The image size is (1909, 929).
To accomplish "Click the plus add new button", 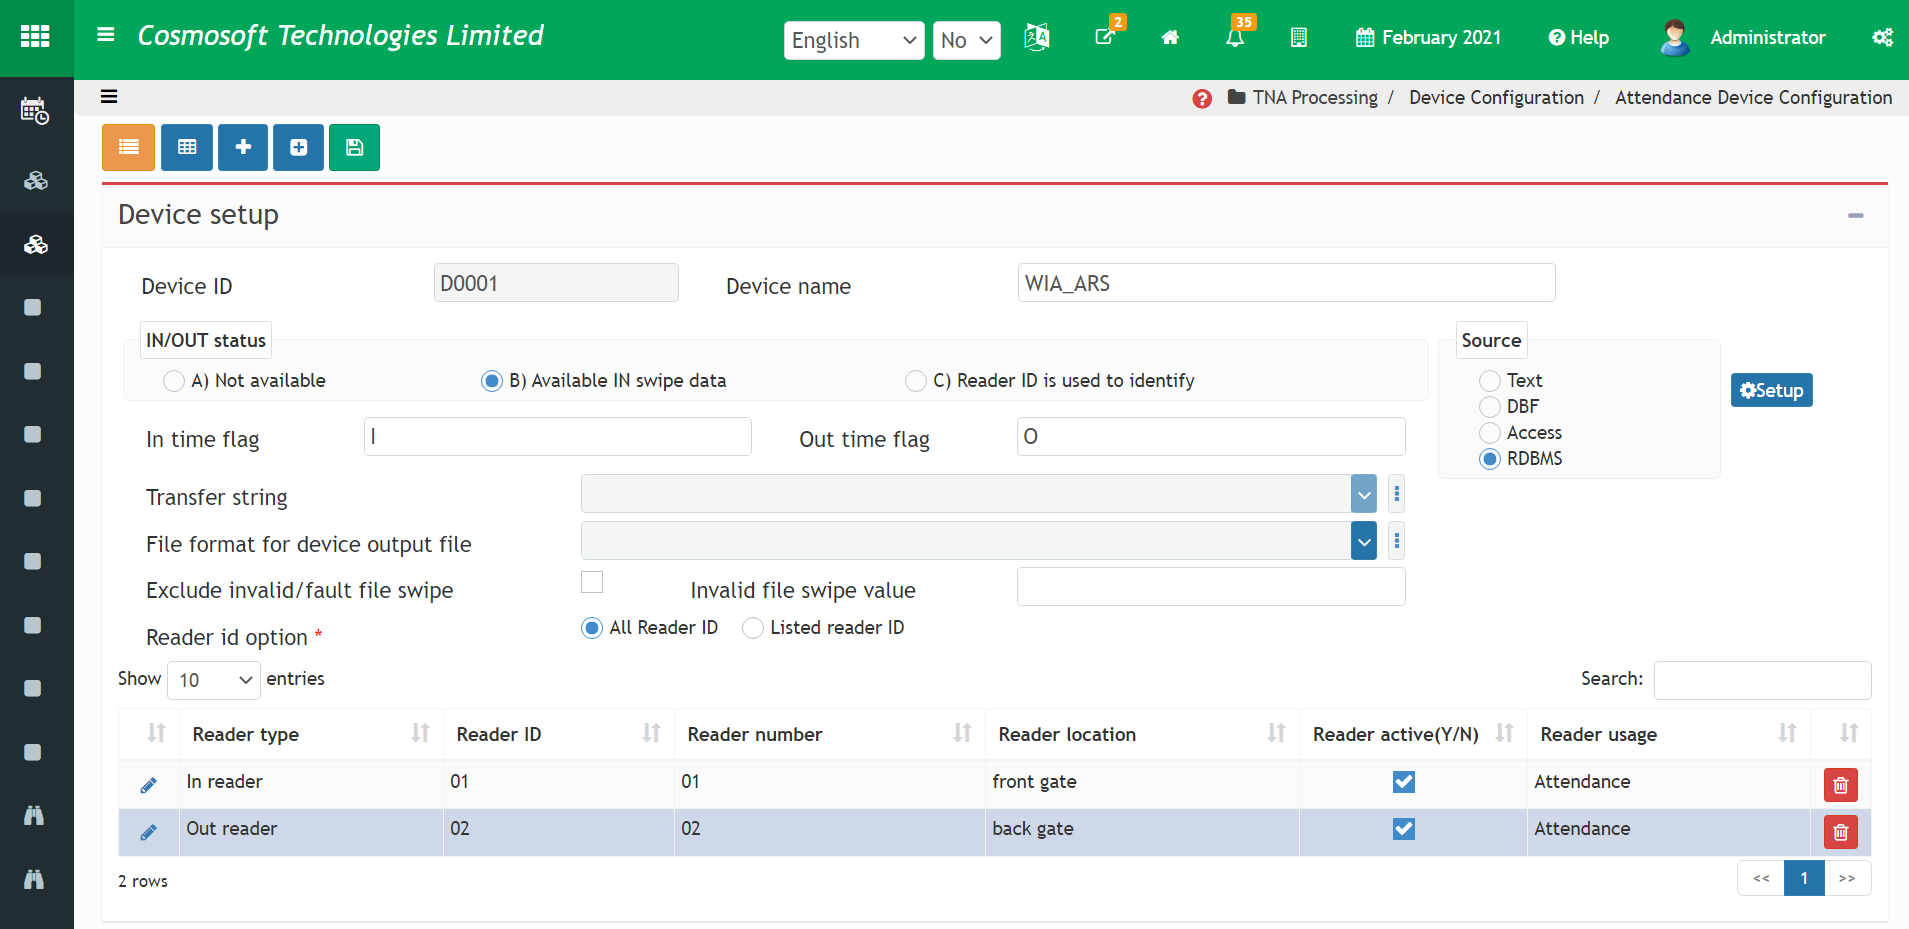I will tap(243, 147).
